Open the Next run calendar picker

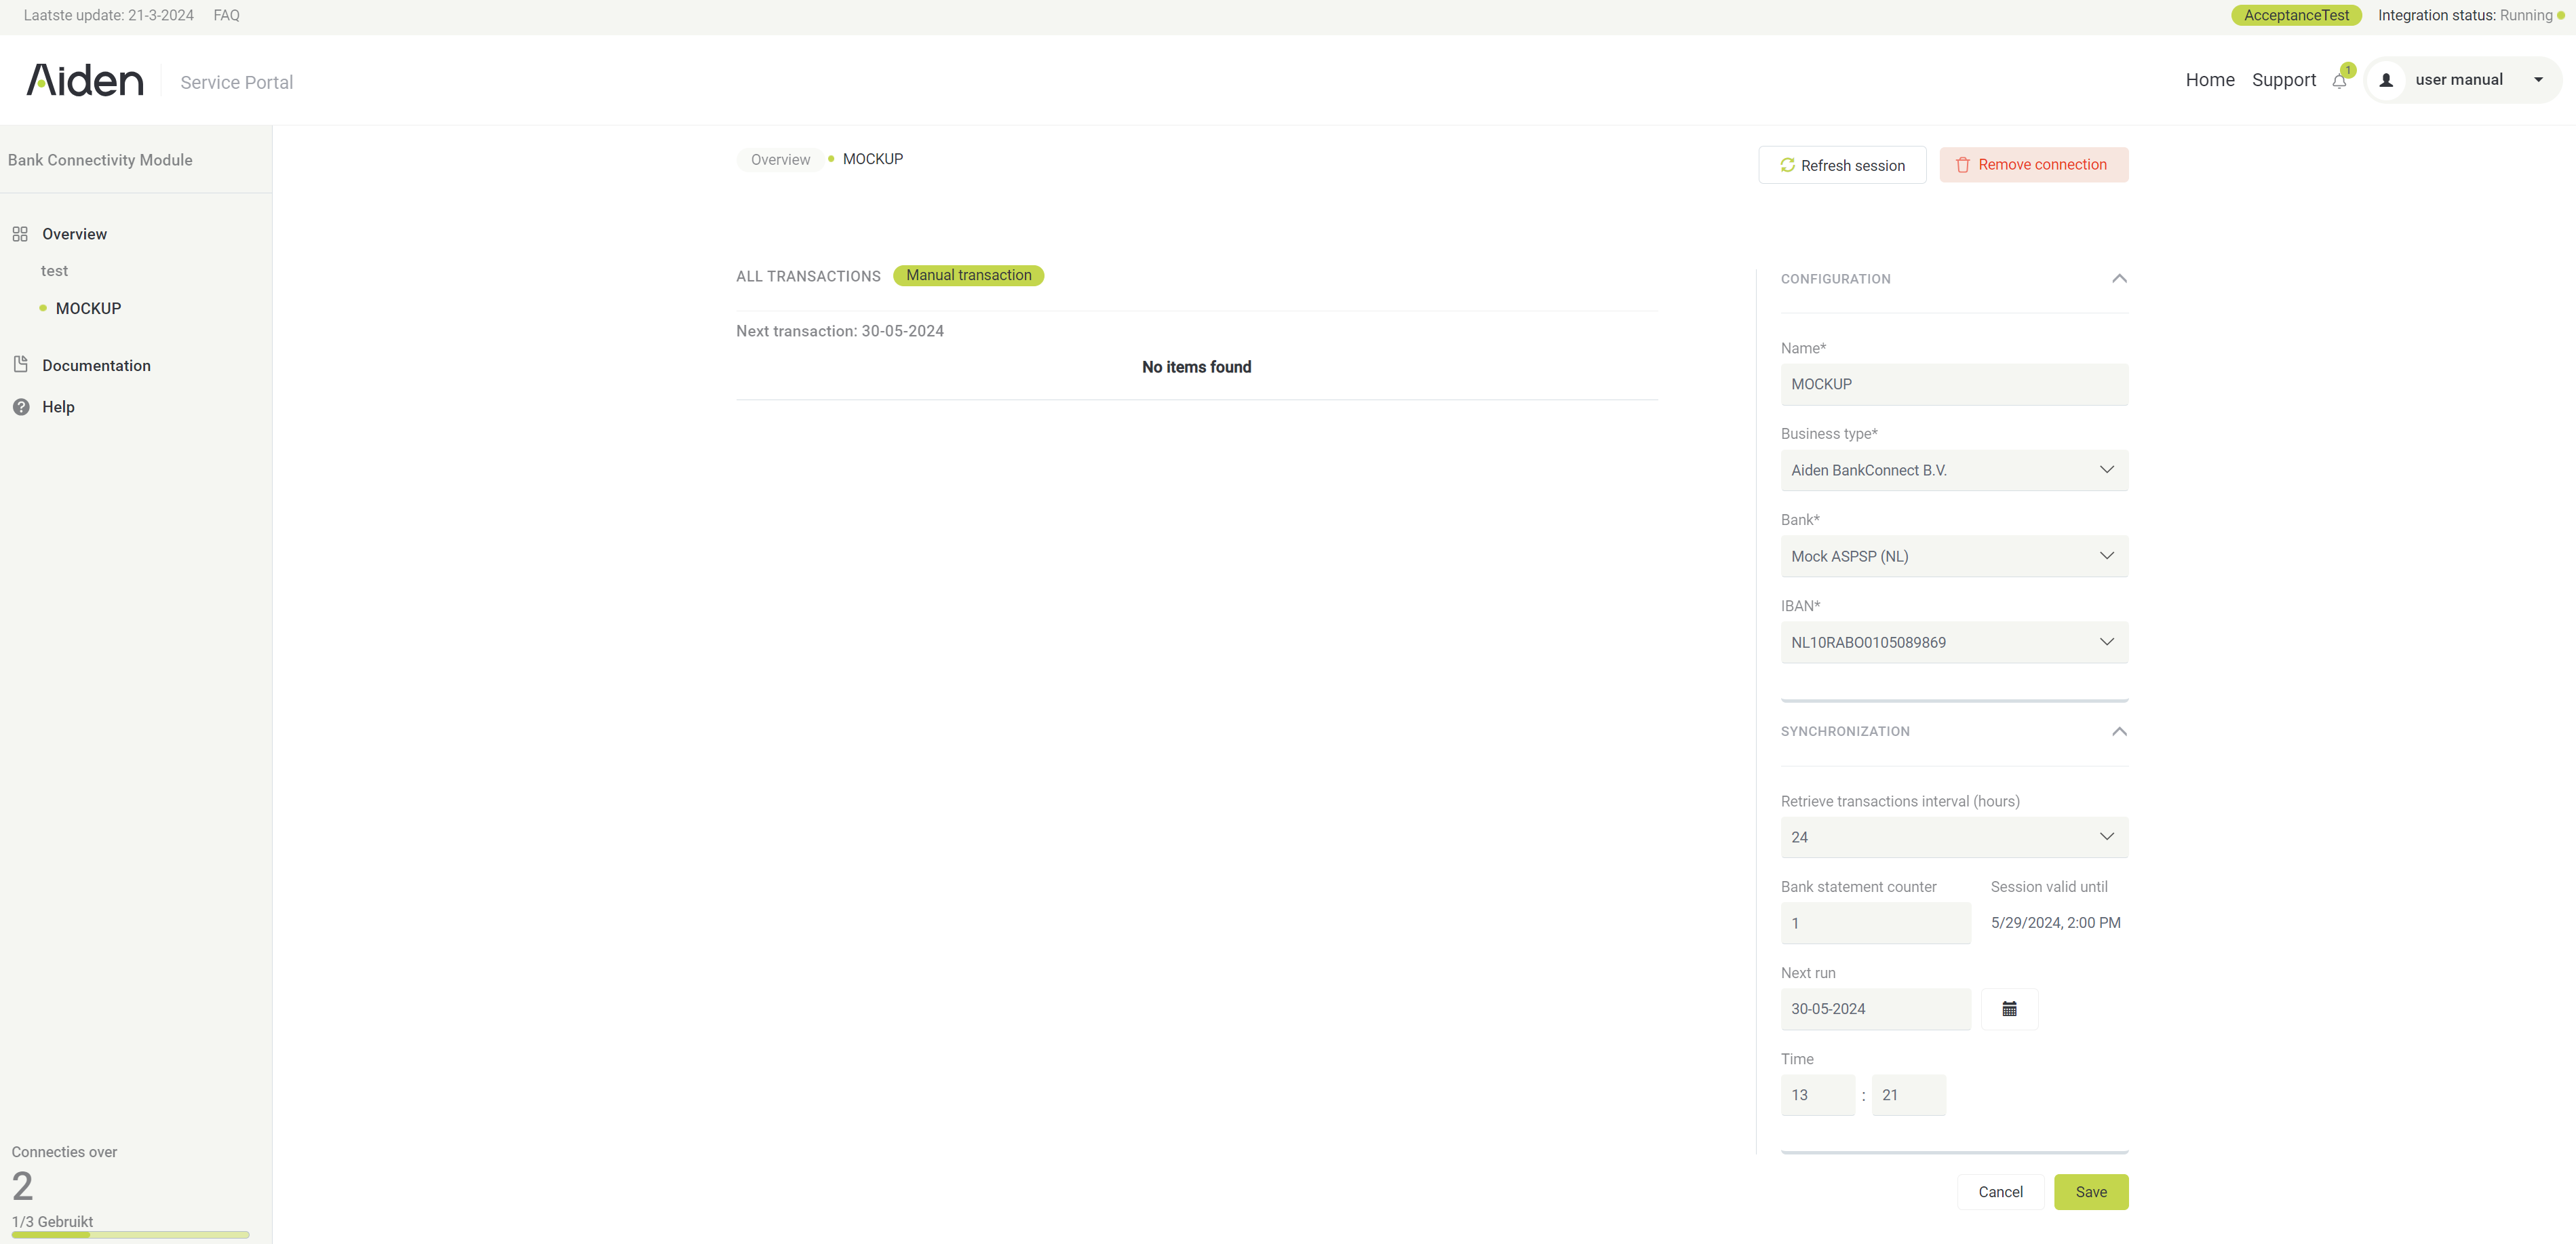2009,1009
